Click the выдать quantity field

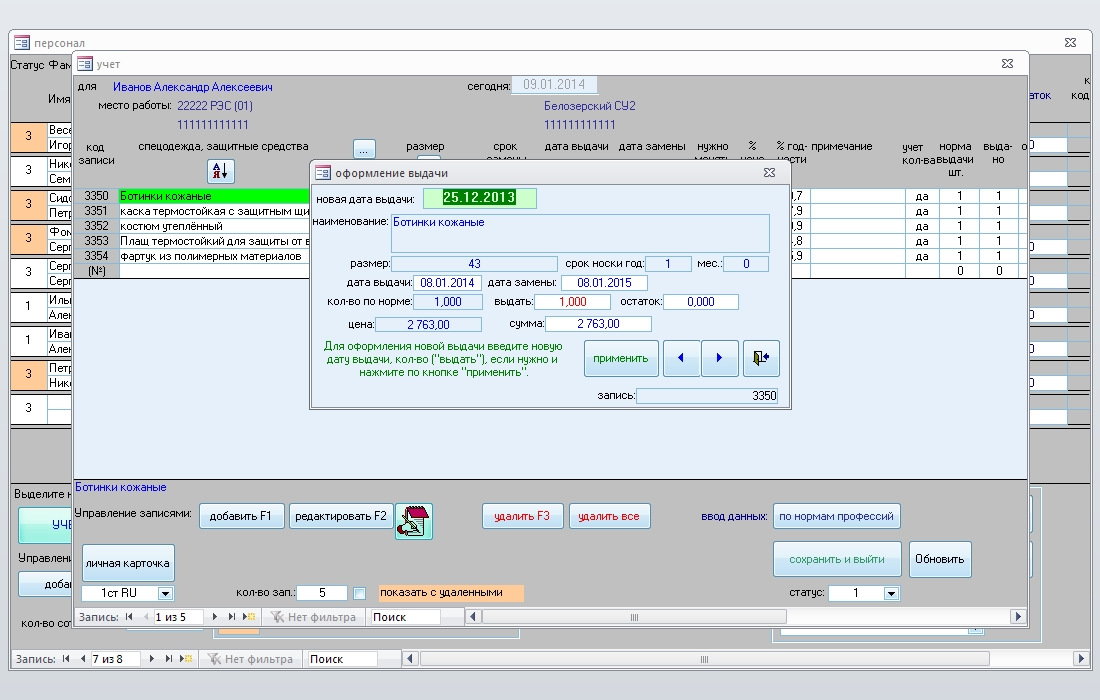[572, 302]
